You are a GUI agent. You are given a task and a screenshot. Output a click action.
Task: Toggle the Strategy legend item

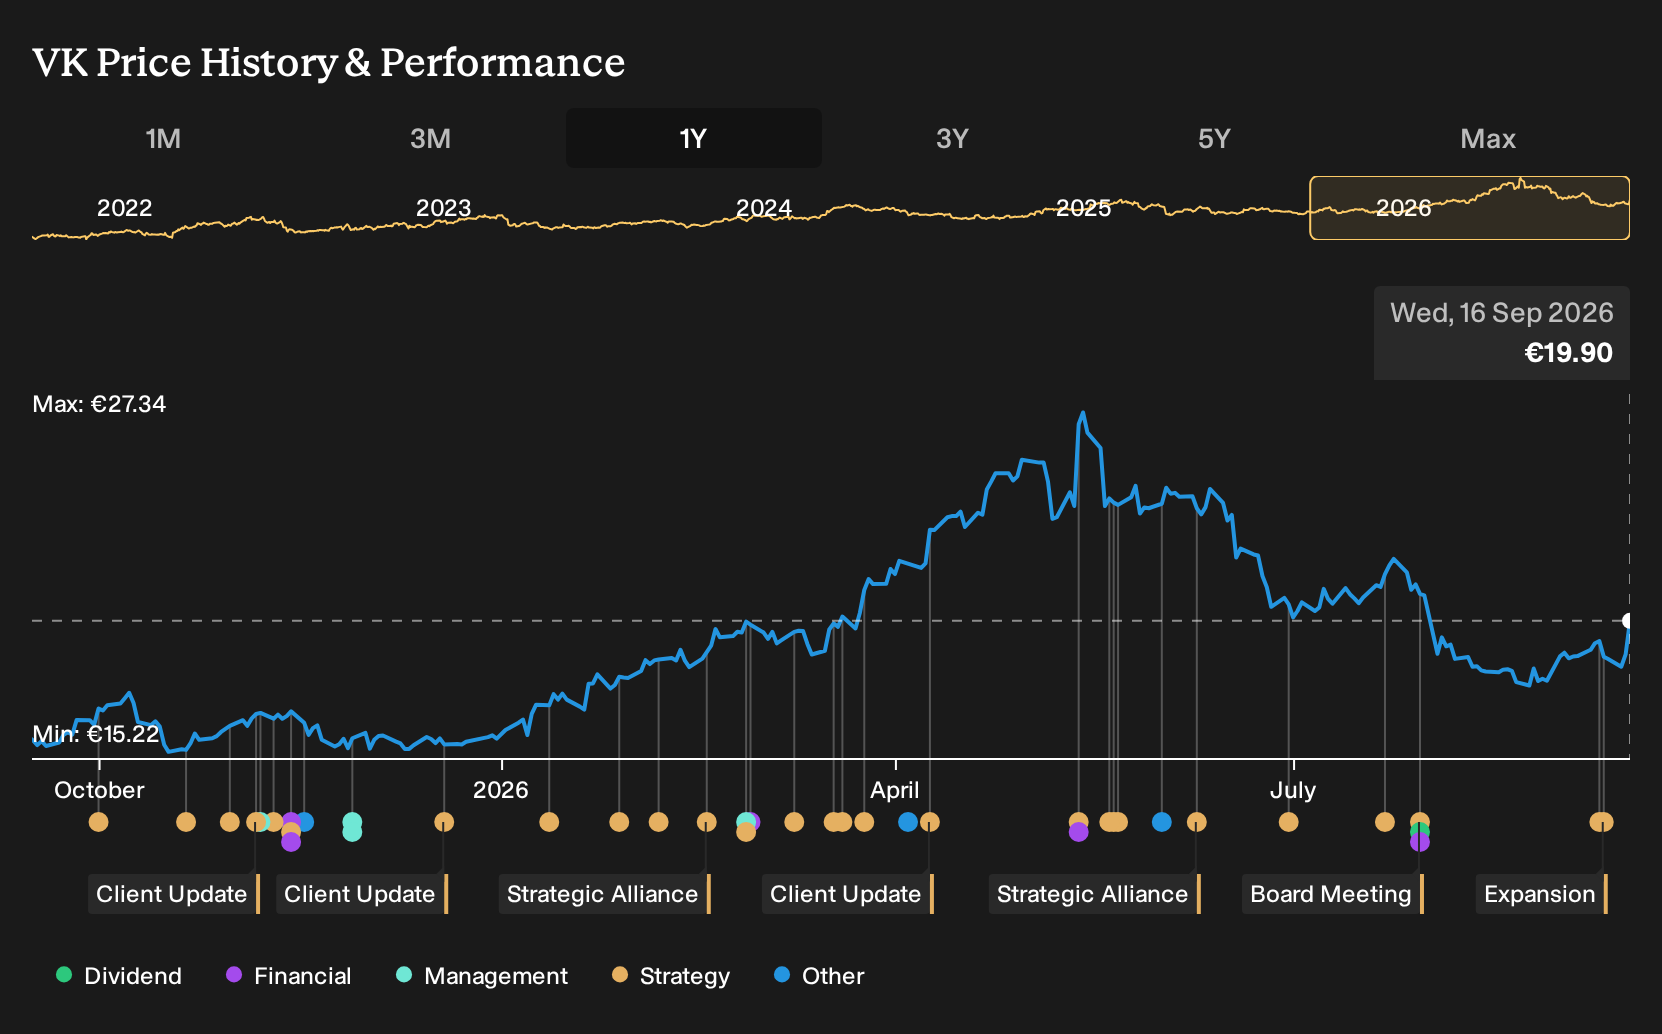[671, 976]
